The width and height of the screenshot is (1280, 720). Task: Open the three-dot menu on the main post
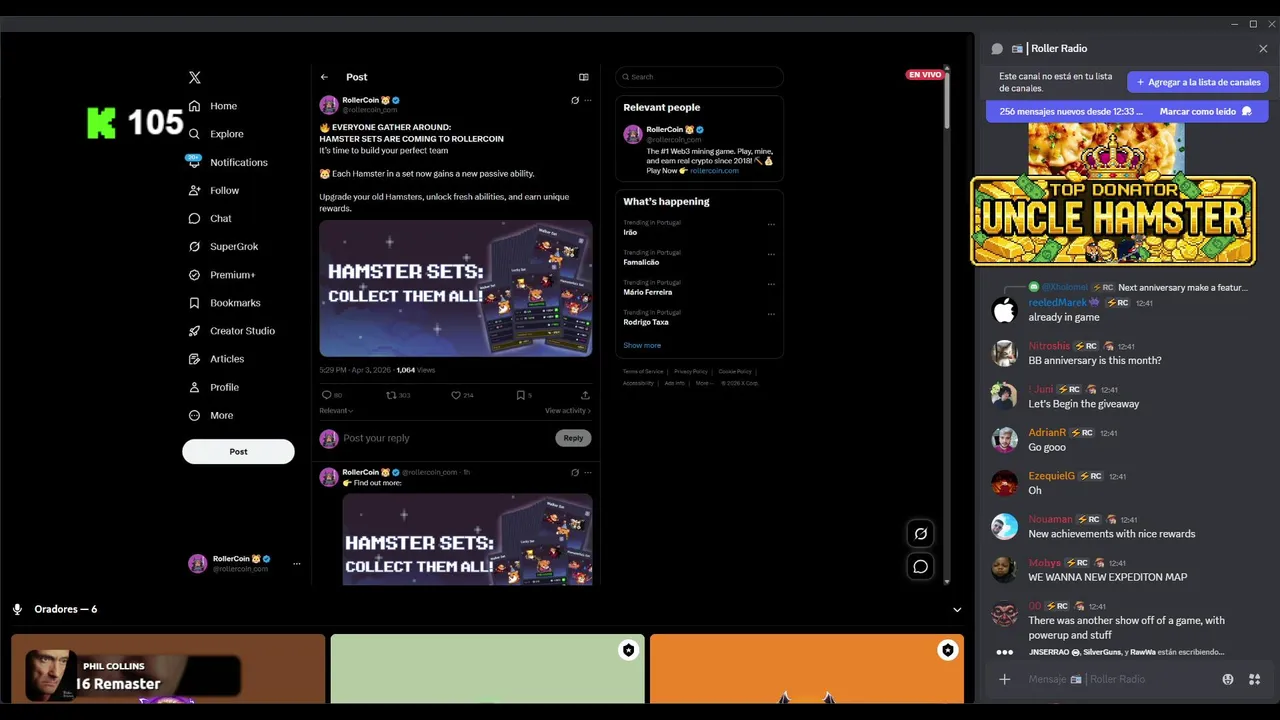point(588,100)
